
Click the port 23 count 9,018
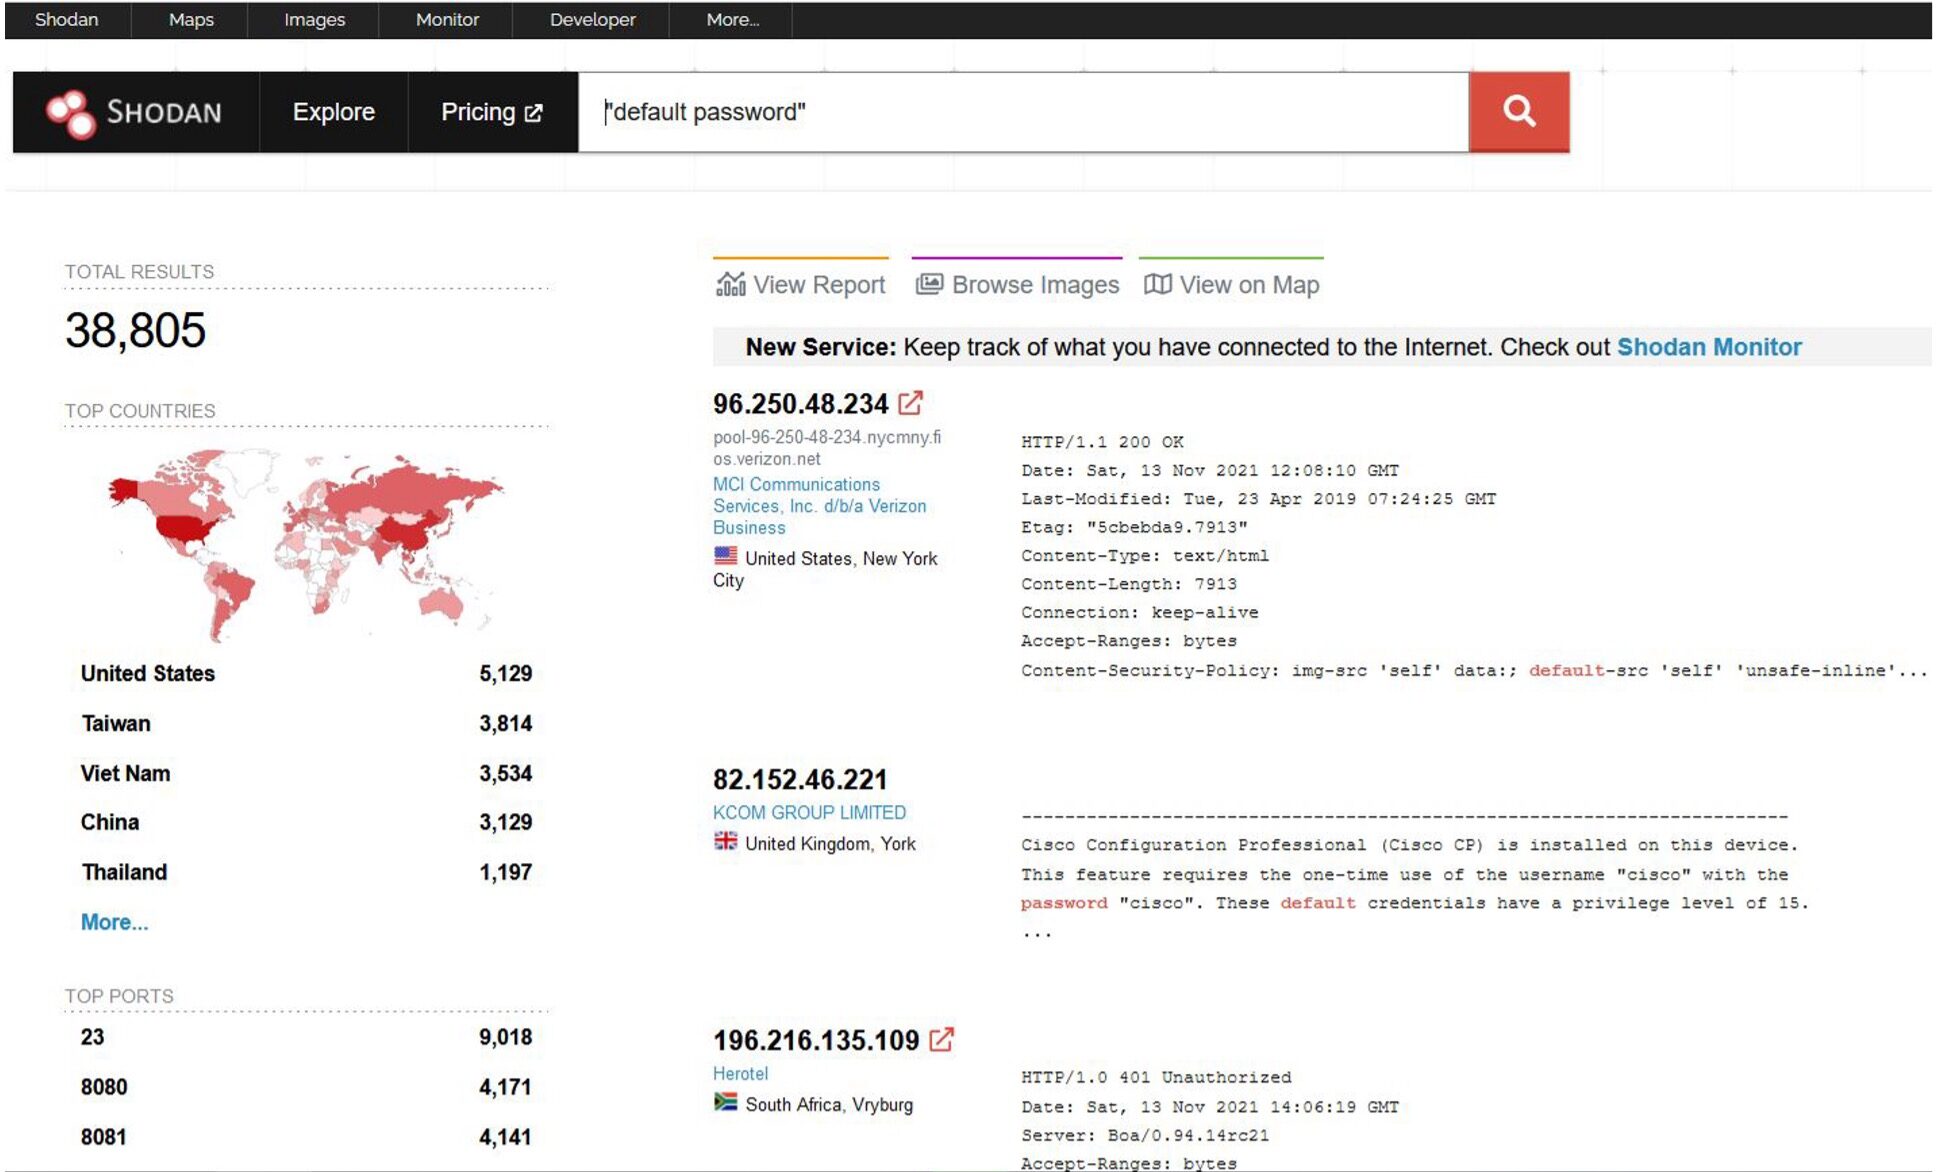505,1037
